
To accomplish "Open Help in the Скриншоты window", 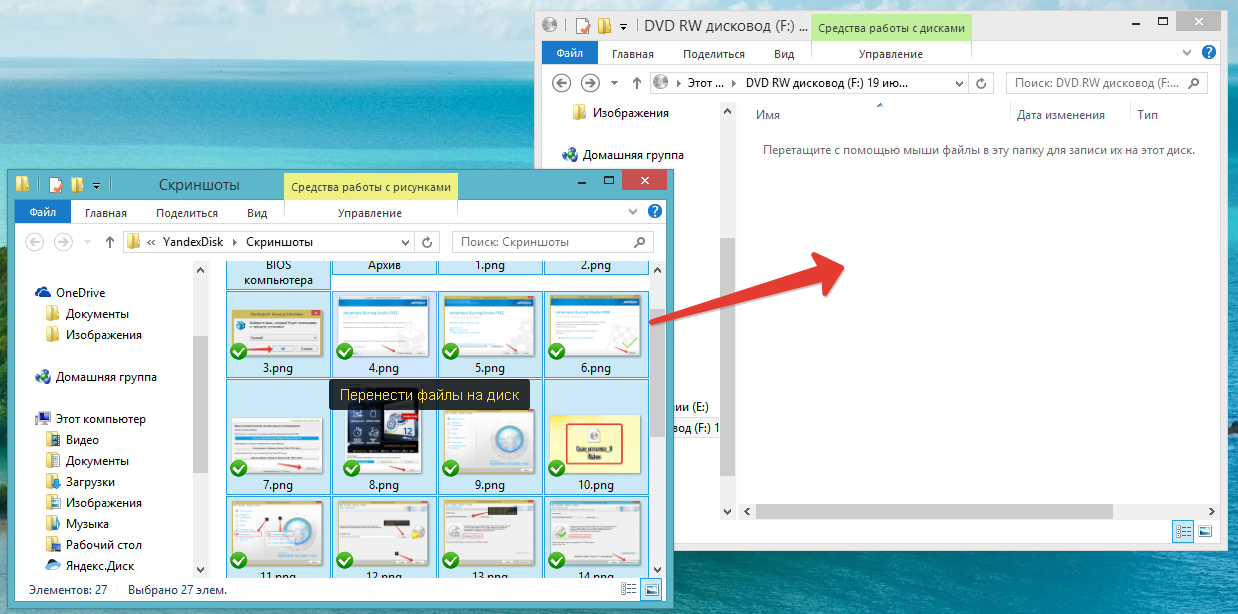I will (x=655, y=211).
